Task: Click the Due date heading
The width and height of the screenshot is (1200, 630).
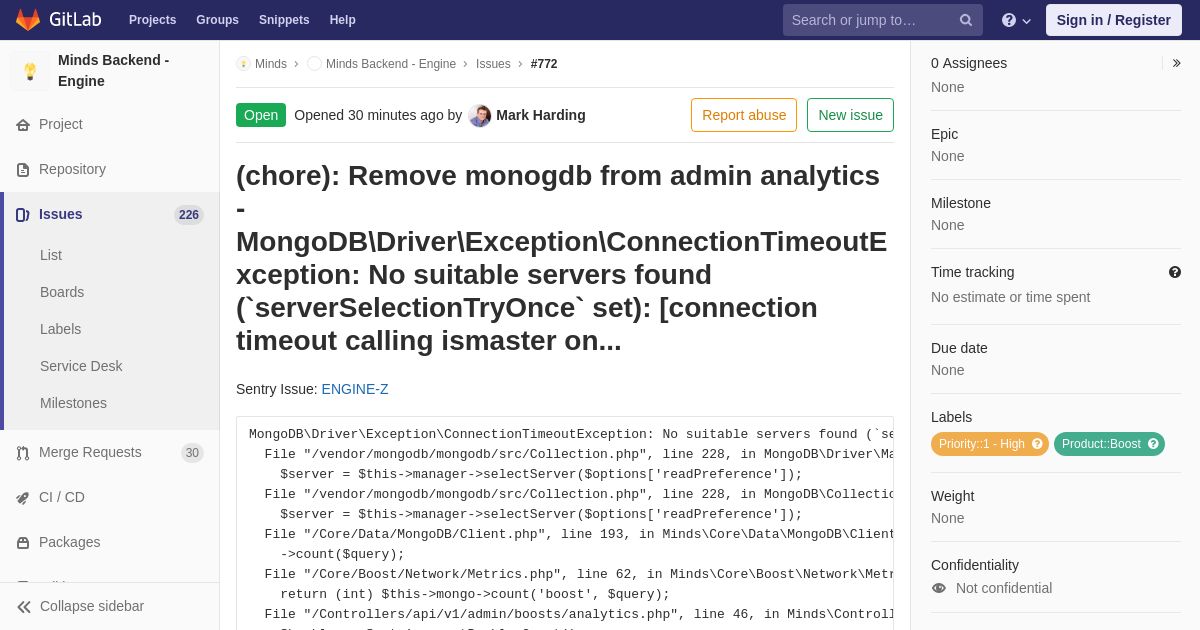Action: pyautogui.click(x=959, y=348)
